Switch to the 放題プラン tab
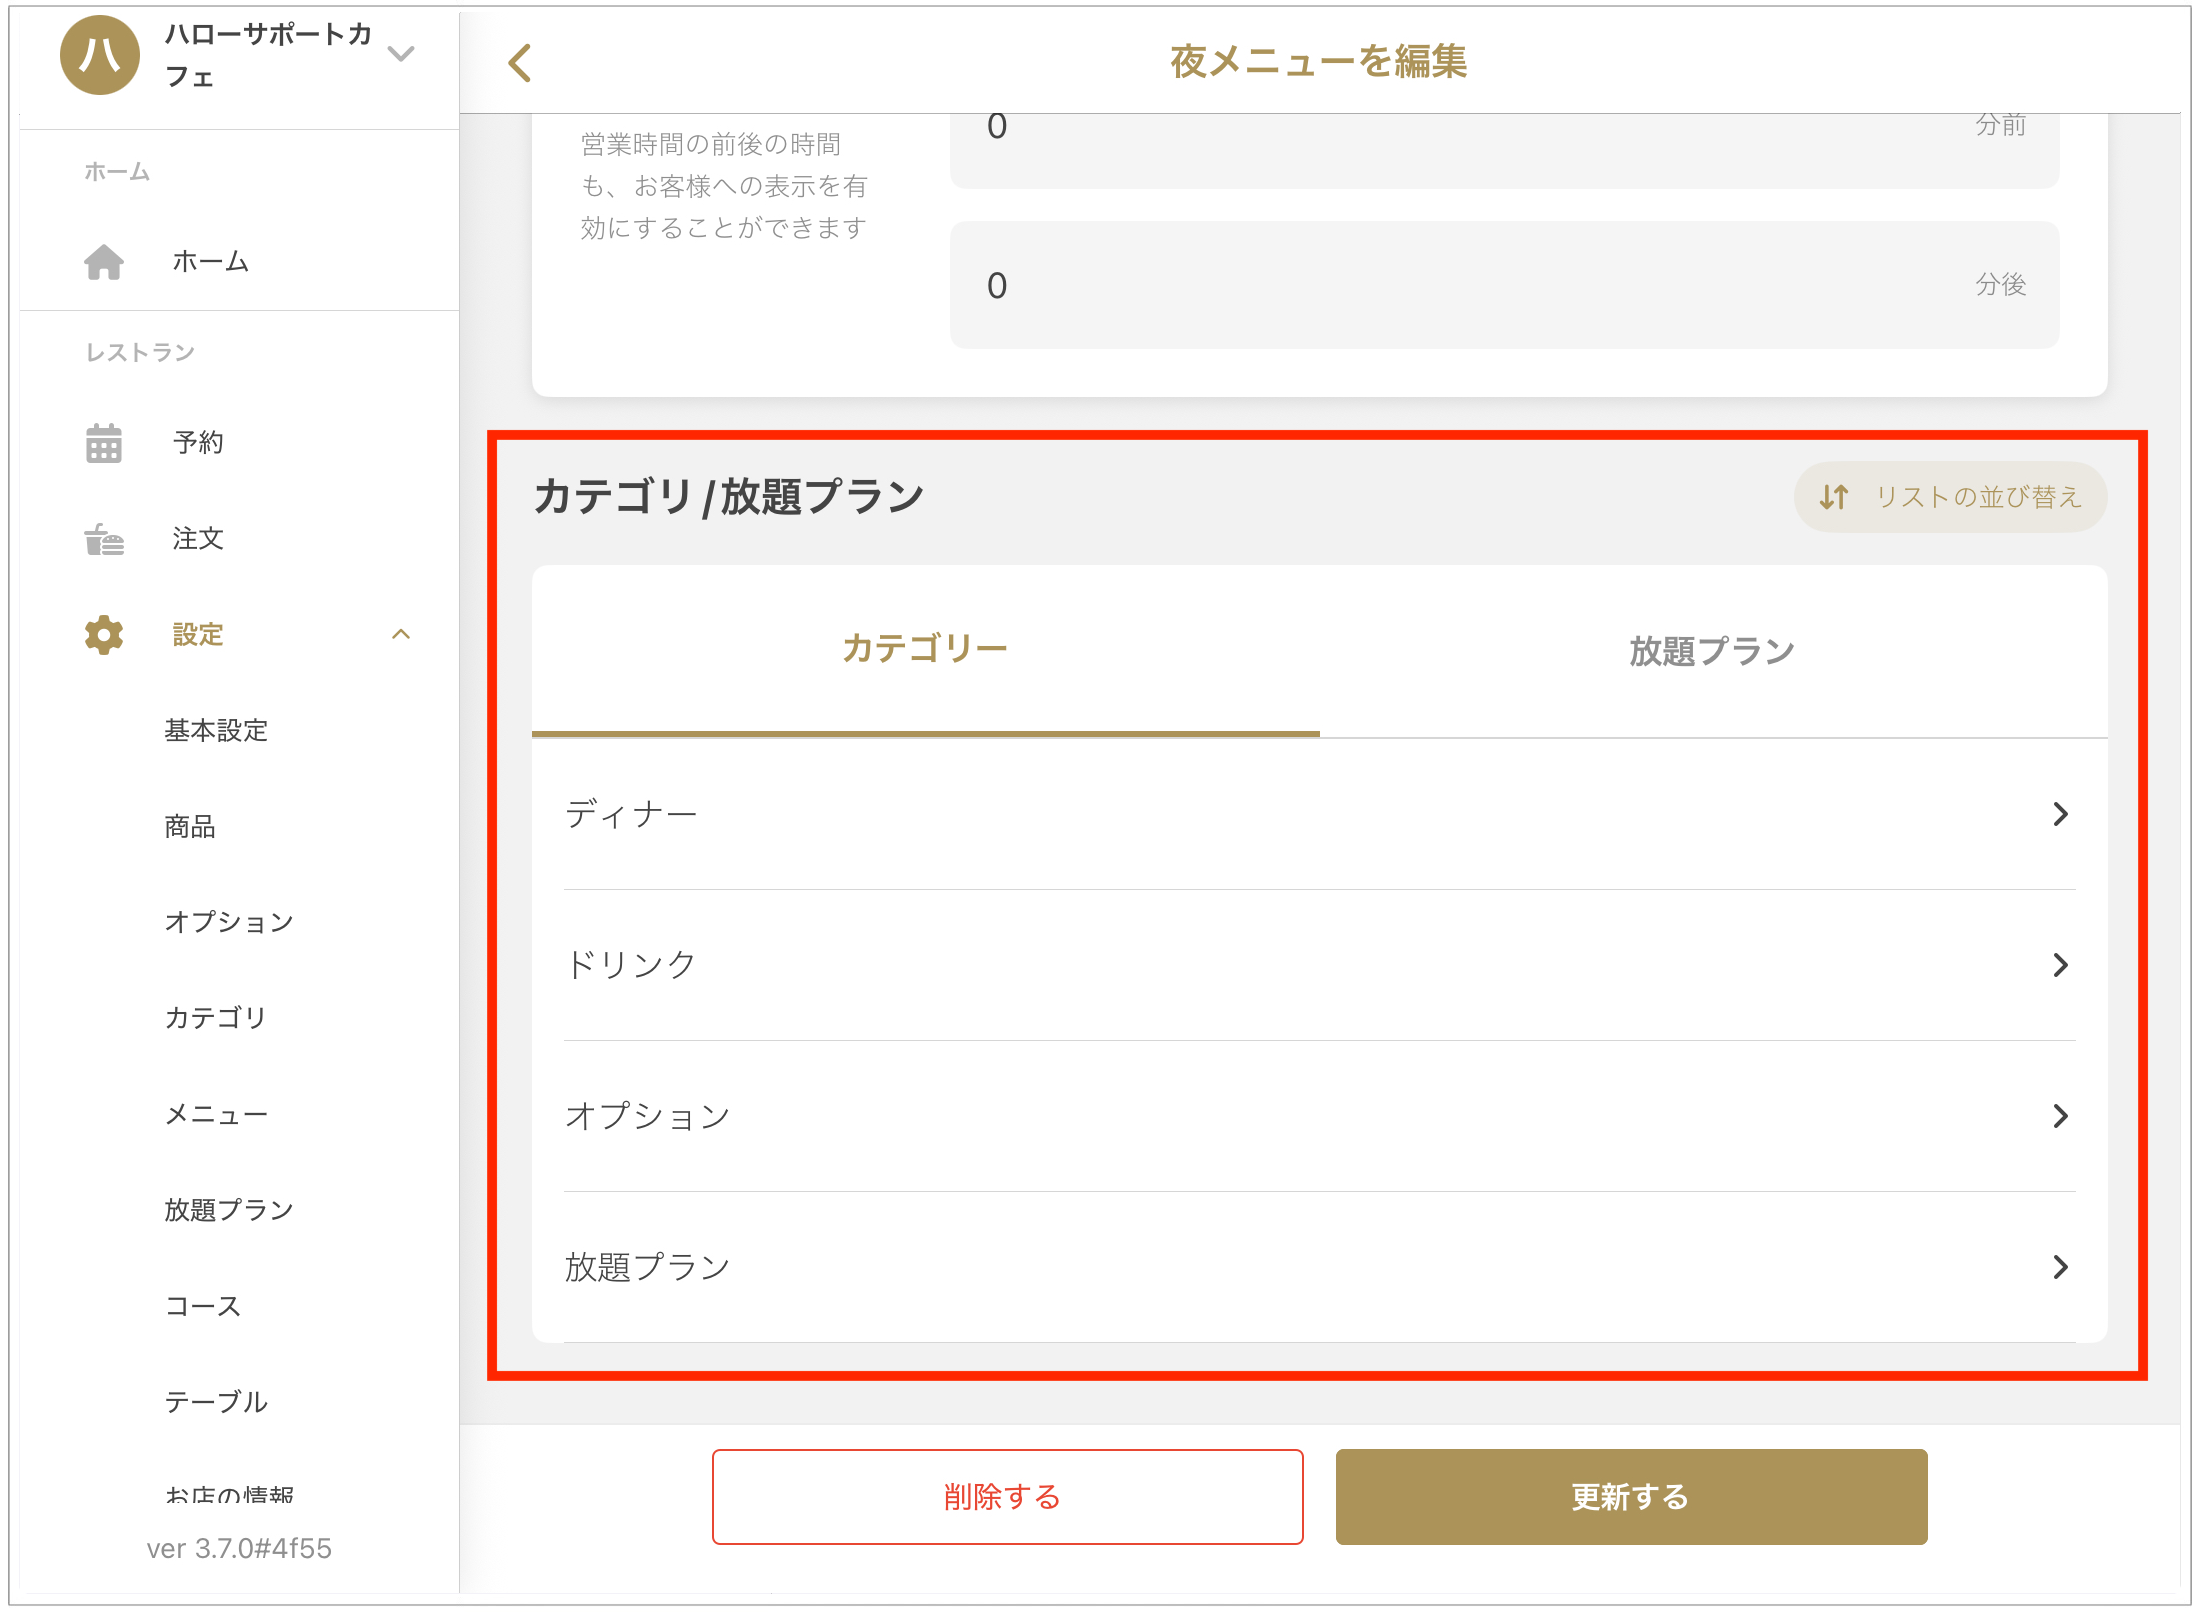The width and height of the screenshot is (2198, 1612). 1712,651
